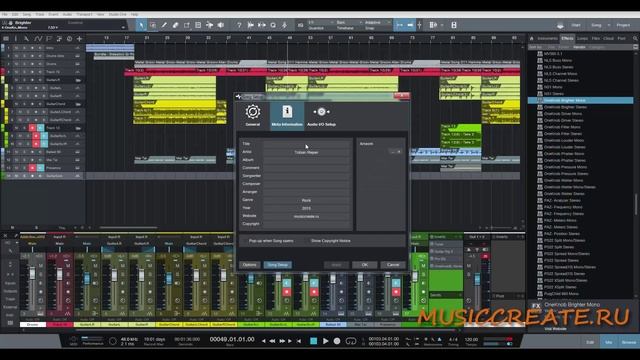Open the Loops browser tab
The image size is (640, 360).
point(582,38)
